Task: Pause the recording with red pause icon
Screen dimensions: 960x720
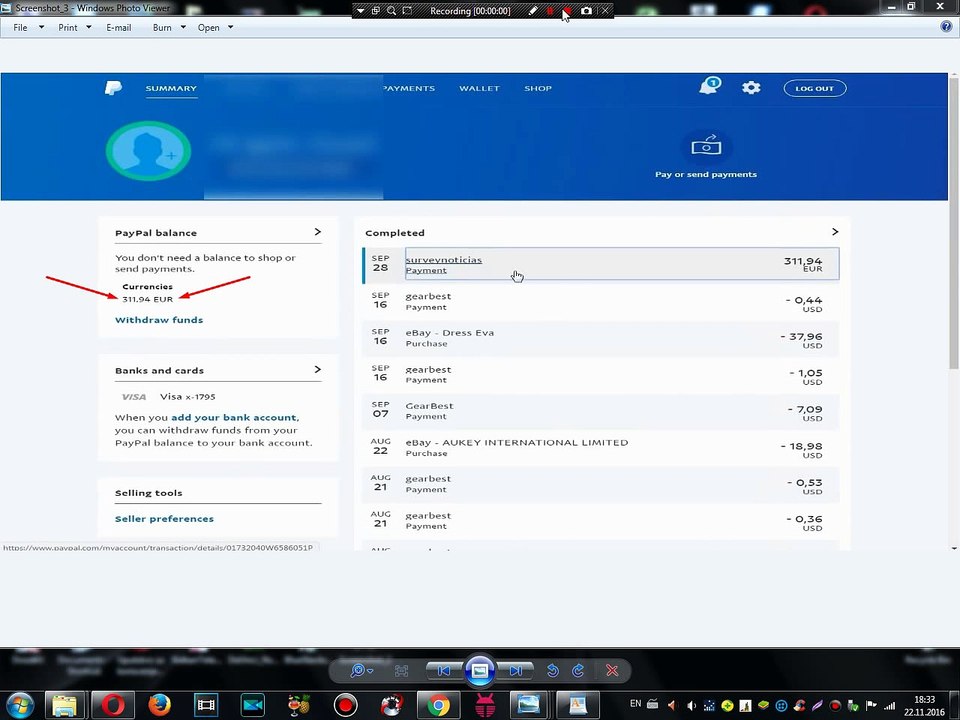Action: tap(550, 11)
